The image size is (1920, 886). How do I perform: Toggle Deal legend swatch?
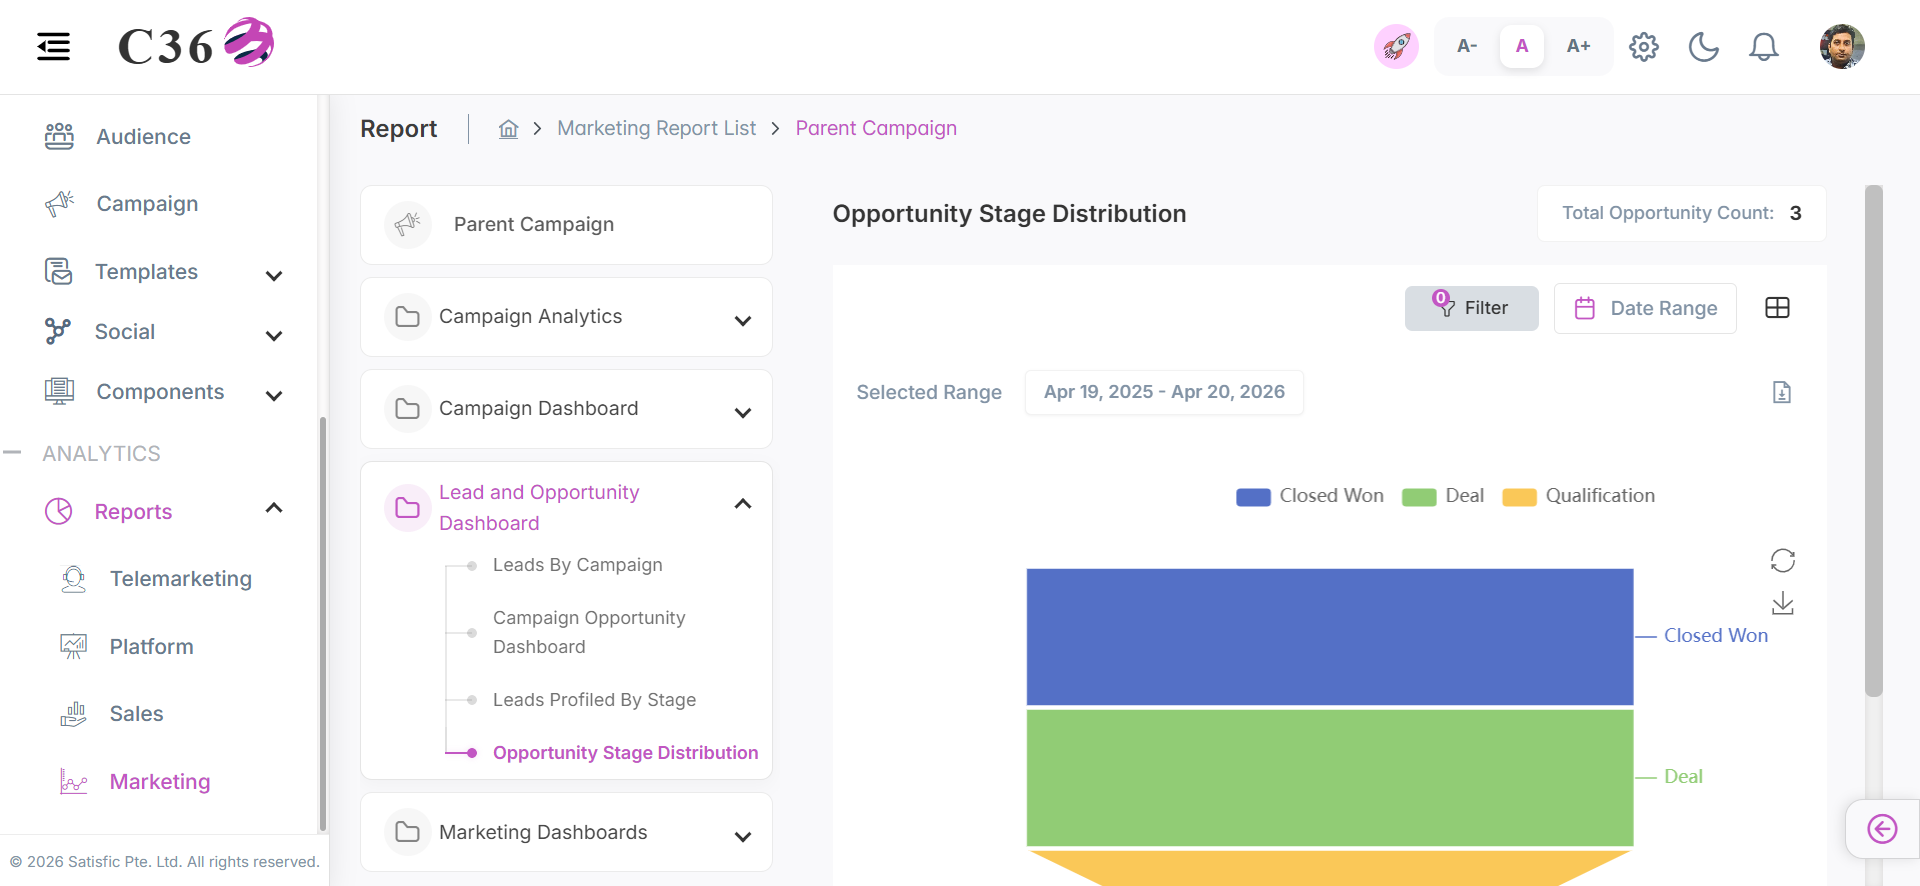pyautogui.click(x=1419, y=497)
